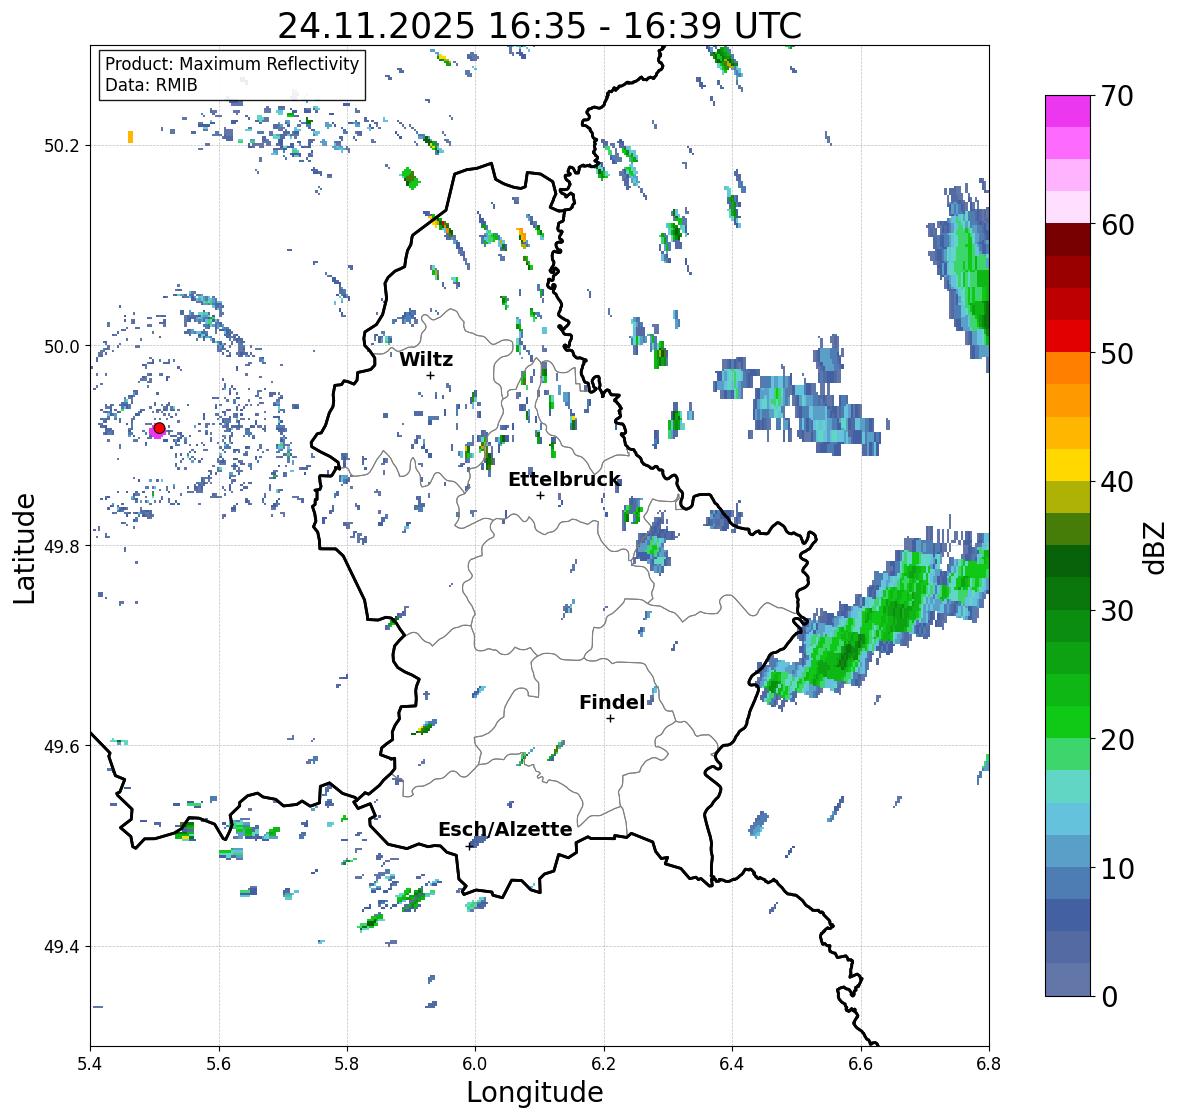
Task: Click the dBZ colorbar label
Action: coord(1155,547)
